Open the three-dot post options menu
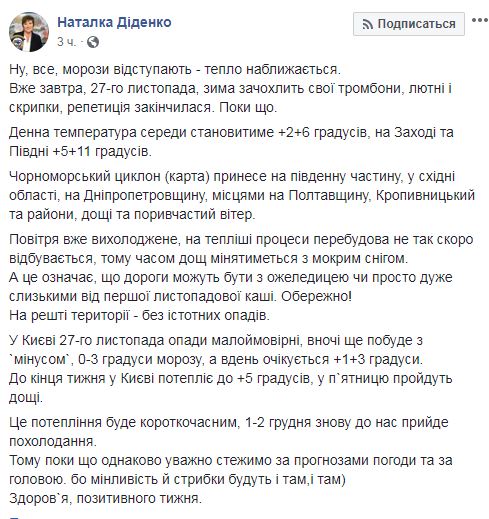 (480, 20)
